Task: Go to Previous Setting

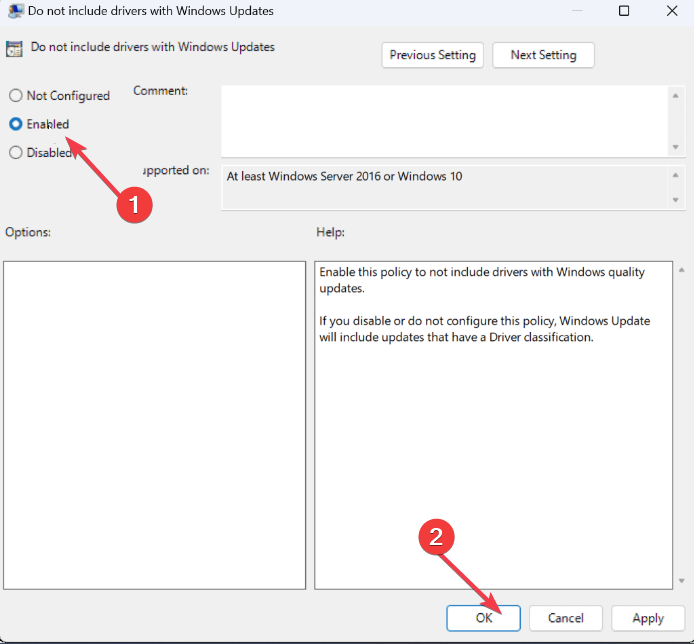Action: 432,55
